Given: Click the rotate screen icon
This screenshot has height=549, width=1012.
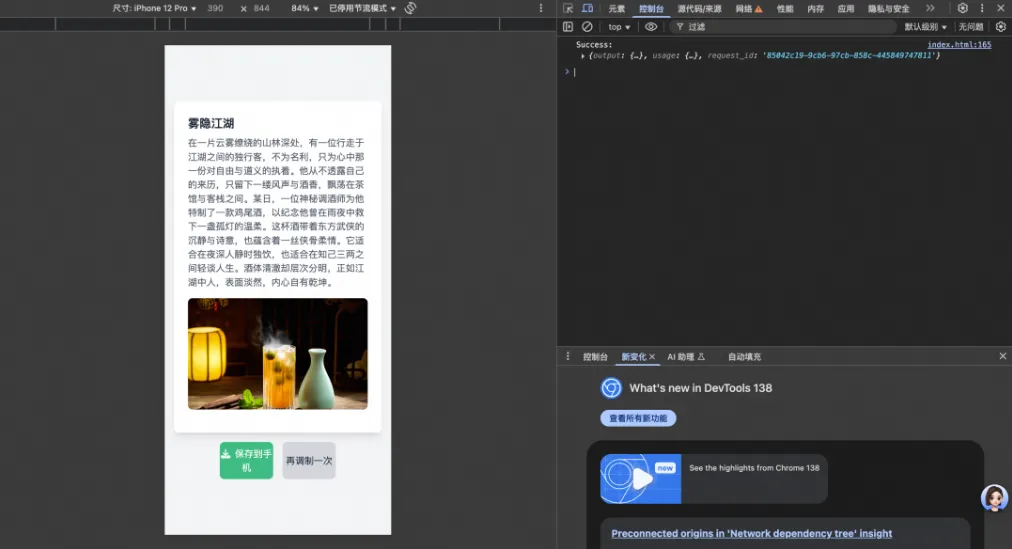Looking at the screenshot, I should pos(410,8).
